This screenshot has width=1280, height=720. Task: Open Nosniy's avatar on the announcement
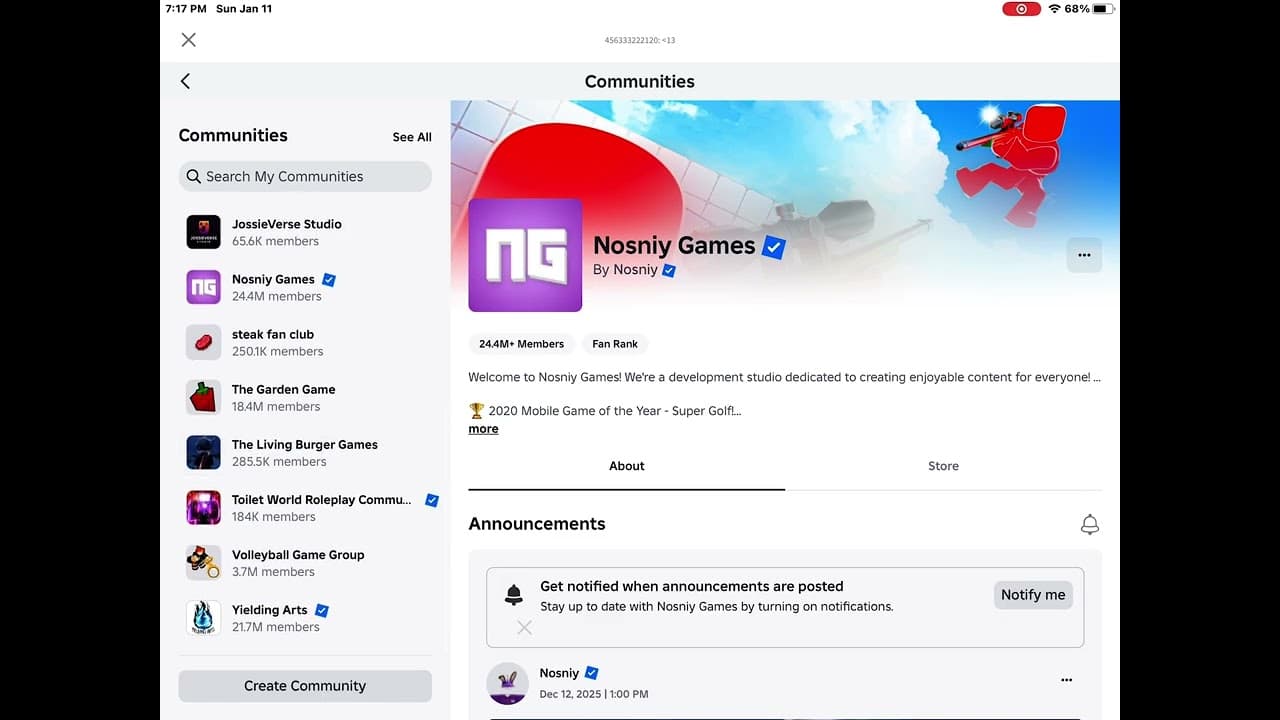507,683
